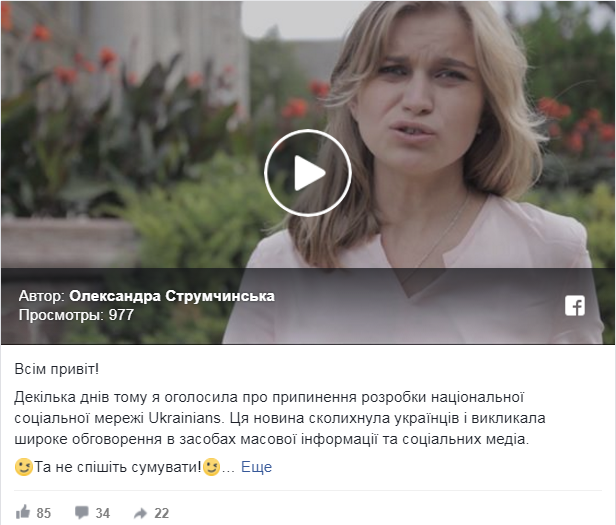Open the list of 85 likes
This screenshot has height=525, width=616.
(44, 513)
